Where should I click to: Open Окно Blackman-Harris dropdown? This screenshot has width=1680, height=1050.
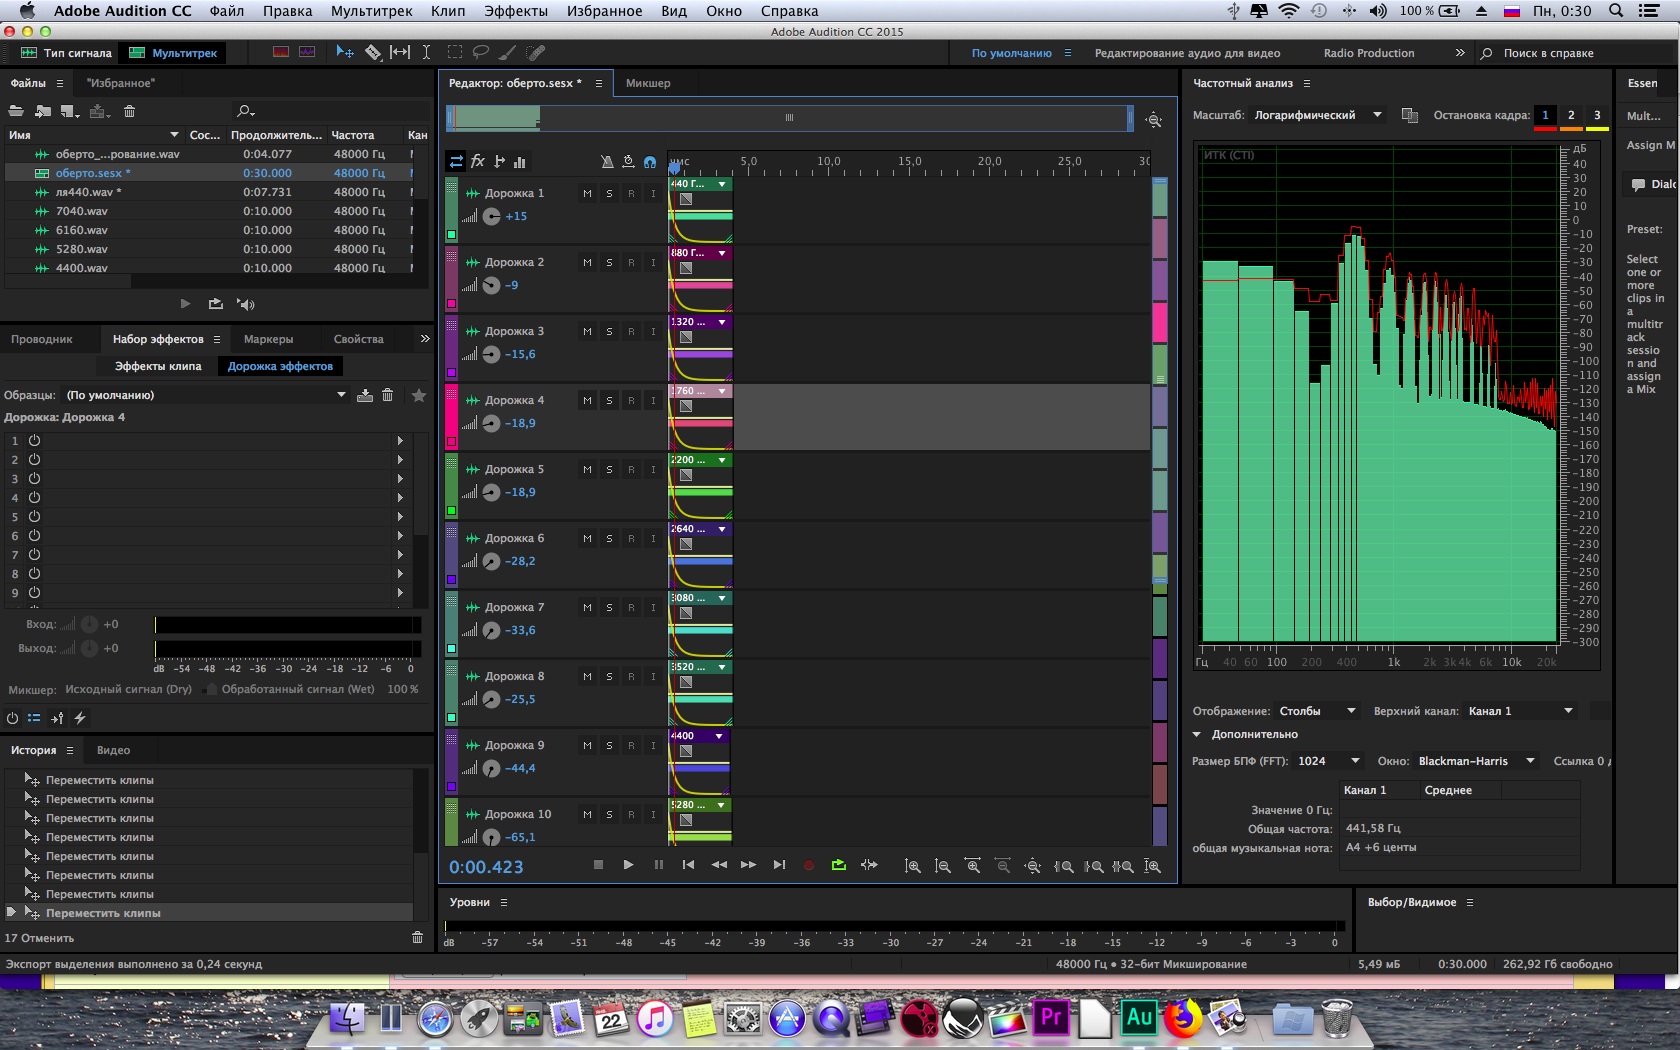(x=1476, y=761)
